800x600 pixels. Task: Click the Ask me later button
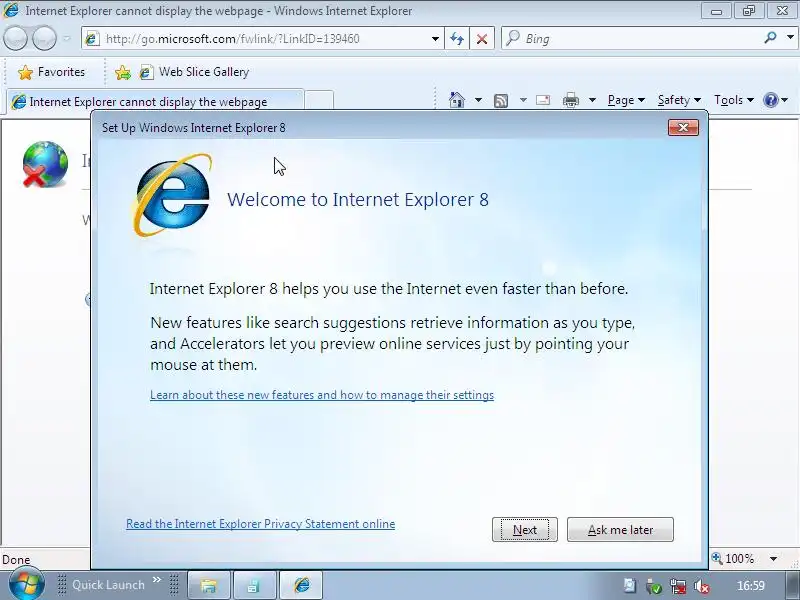[620, 530]
